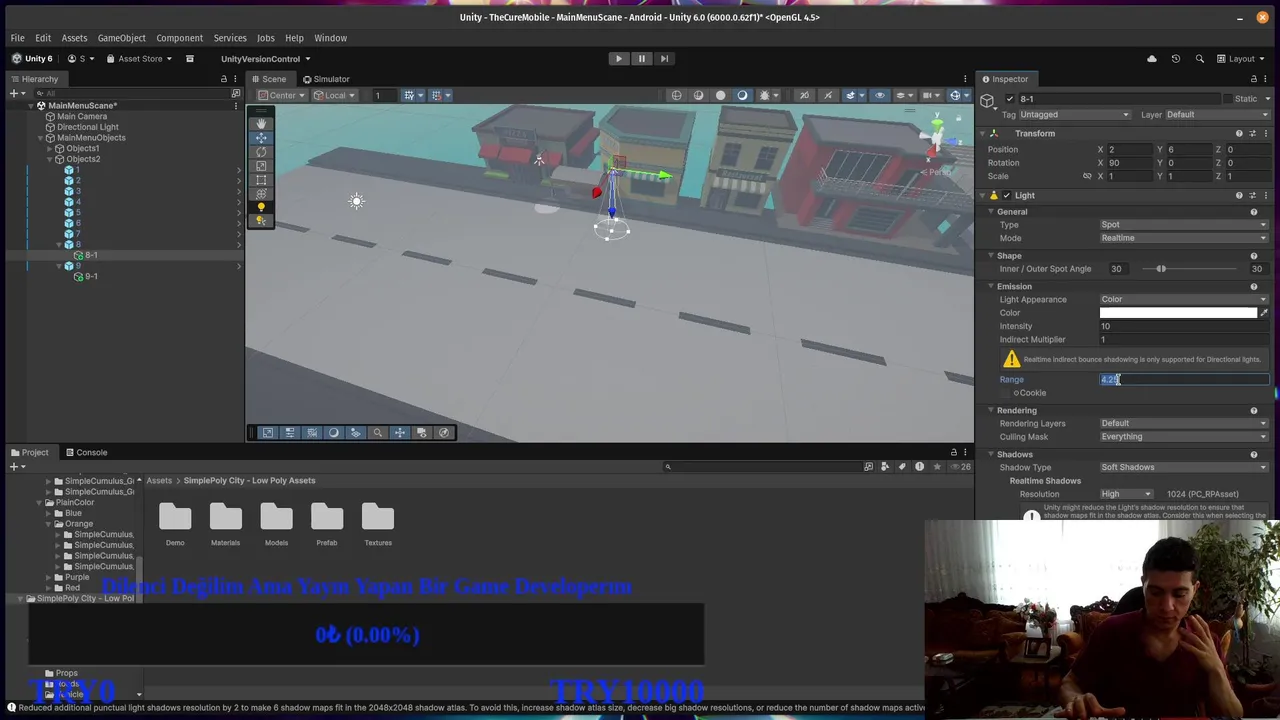Collapse the Transform component foldout
Viewport: 1280px width, 720px height.
click(981, 133)
